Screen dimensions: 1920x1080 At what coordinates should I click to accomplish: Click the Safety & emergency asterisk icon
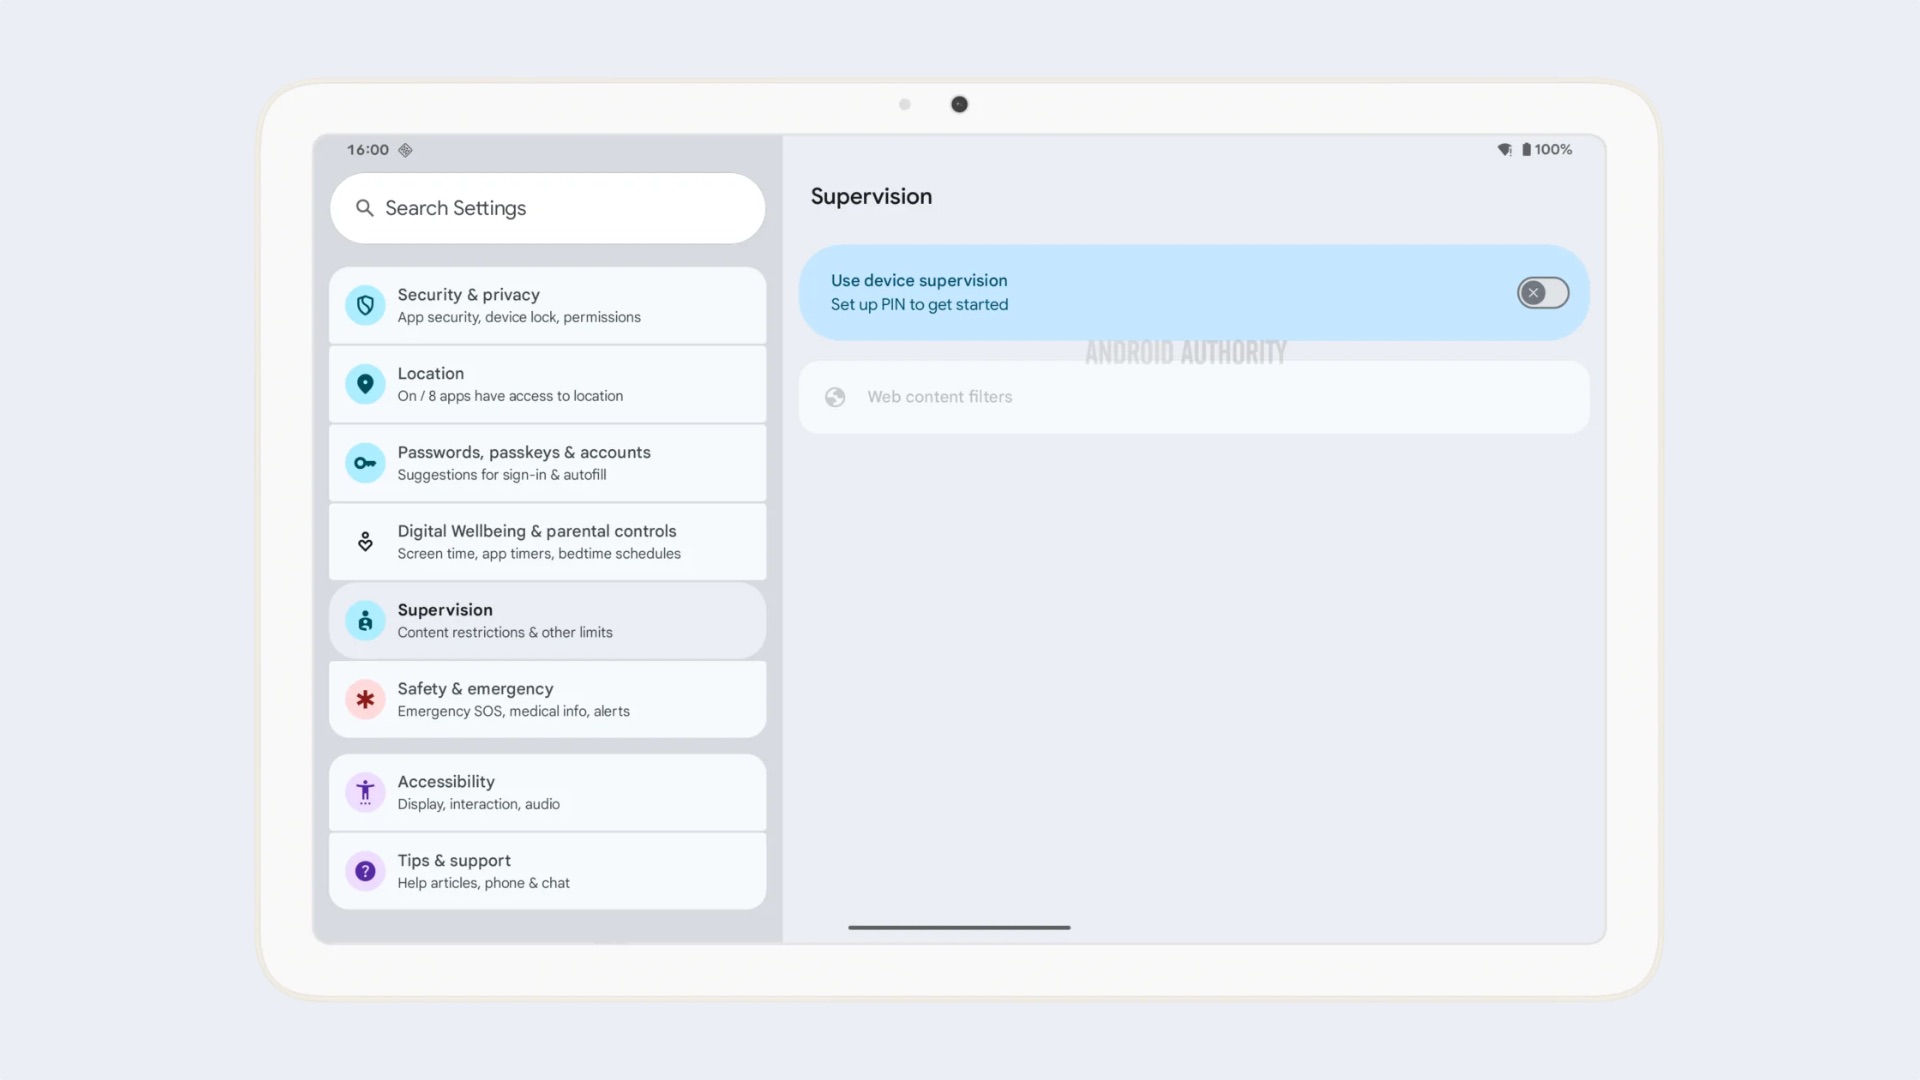365,700
